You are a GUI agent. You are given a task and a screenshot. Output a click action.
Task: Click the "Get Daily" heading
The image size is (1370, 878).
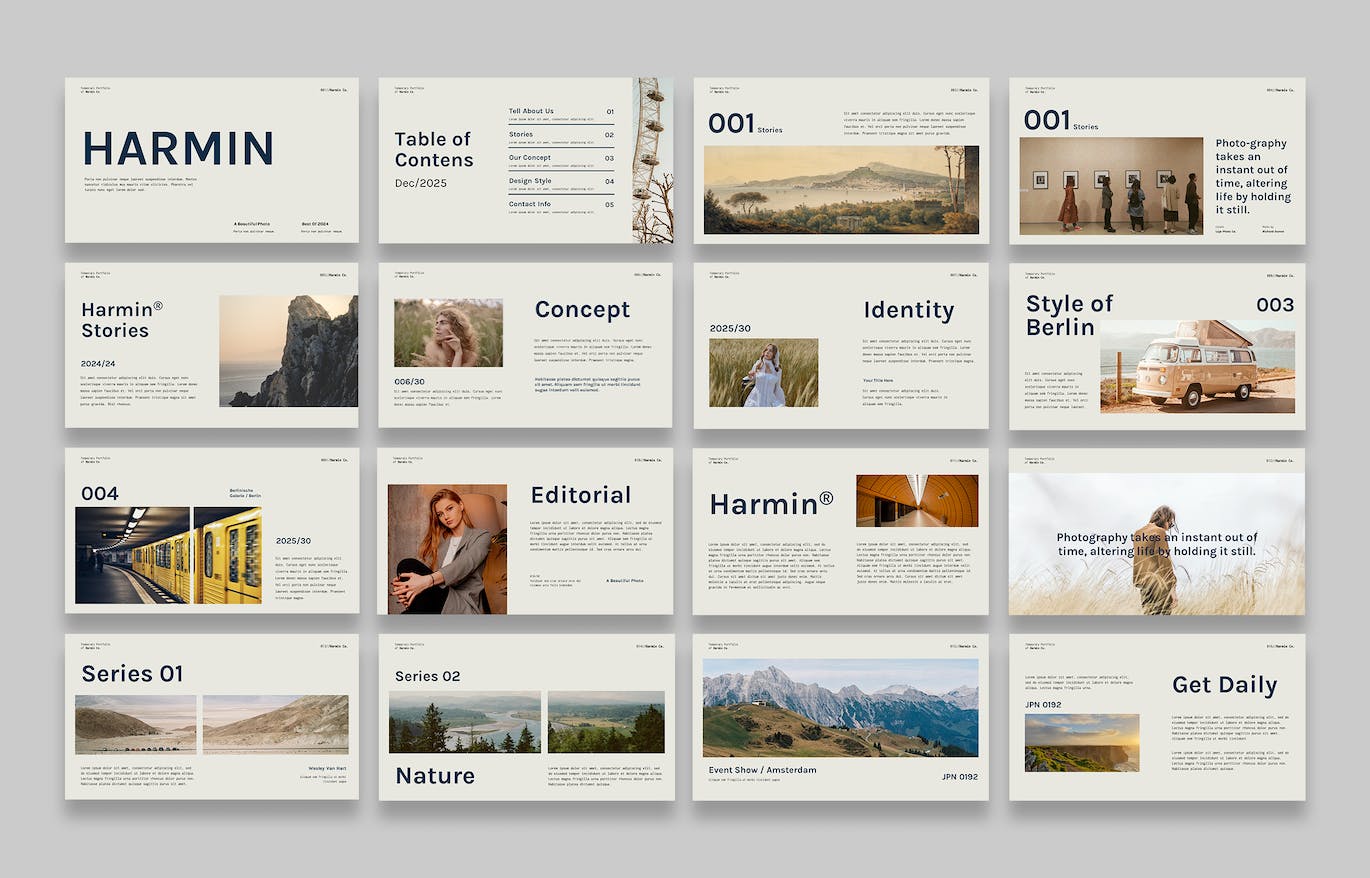click(x=1224, y=685)
